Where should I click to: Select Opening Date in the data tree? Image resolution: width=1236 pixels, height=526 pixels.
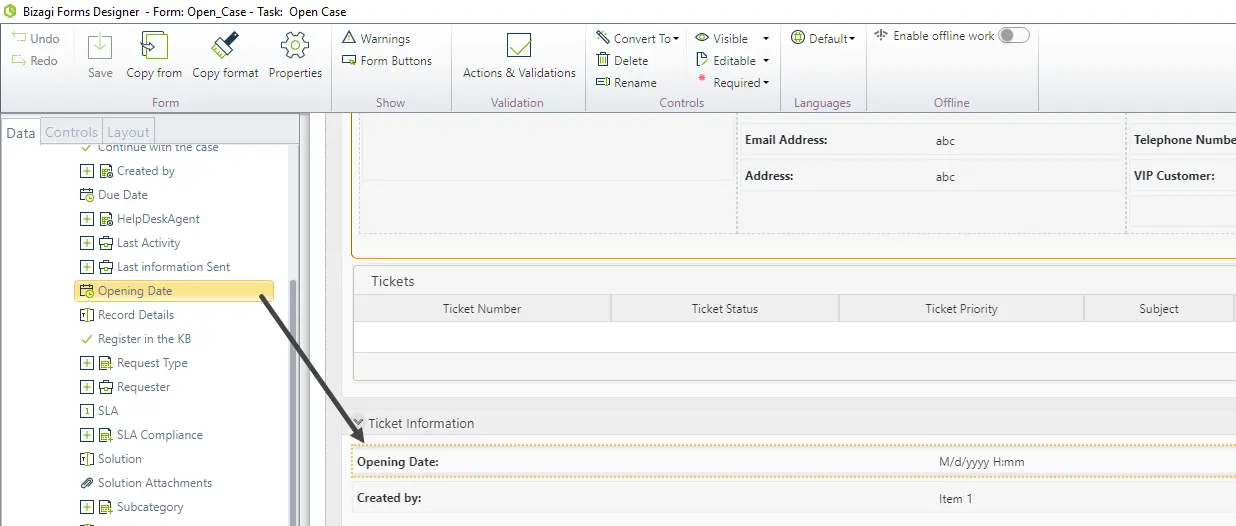[x=173, y=291]
